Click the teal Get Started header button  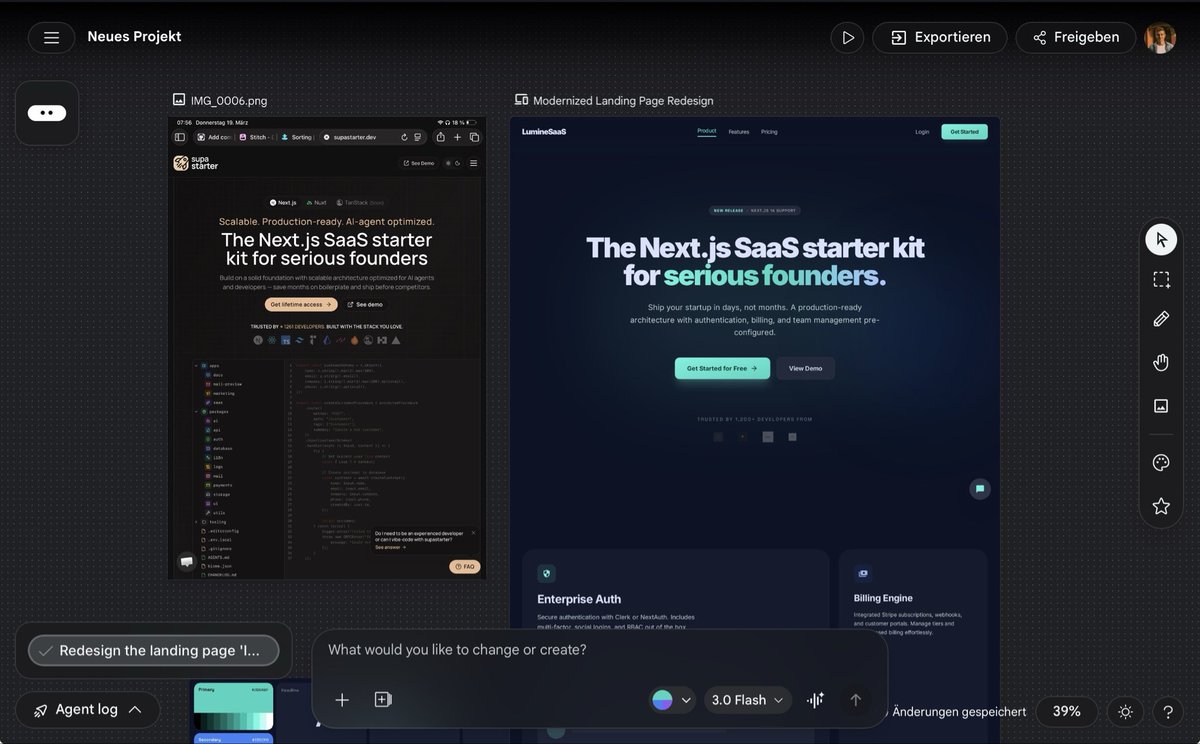[x=964, y=132]
